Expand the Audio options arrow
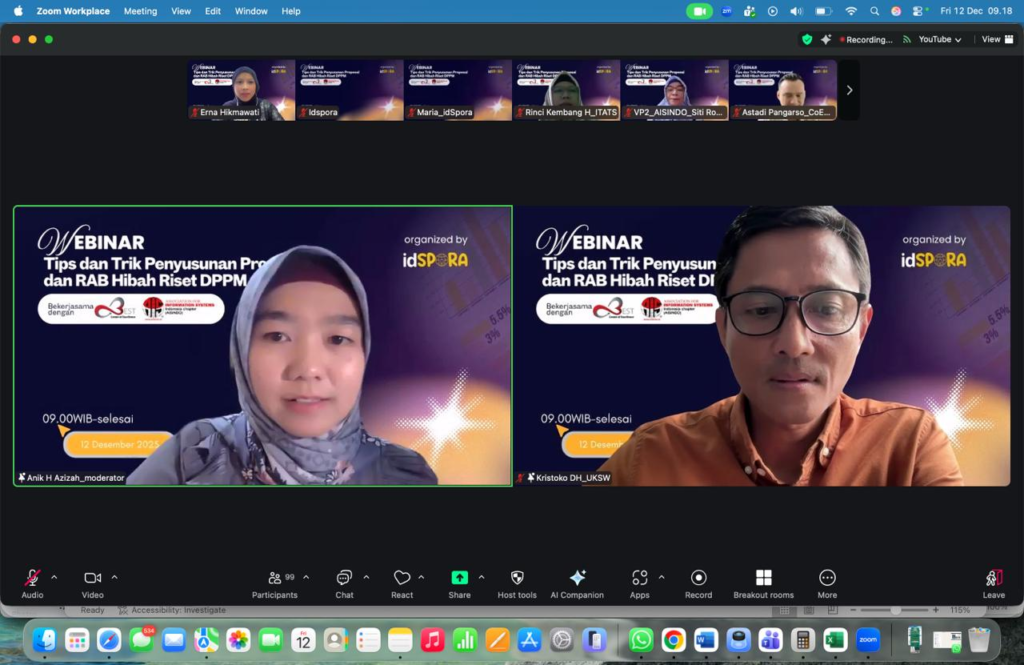Screen dimensions: 1024x665 click(x=54, y=577)
